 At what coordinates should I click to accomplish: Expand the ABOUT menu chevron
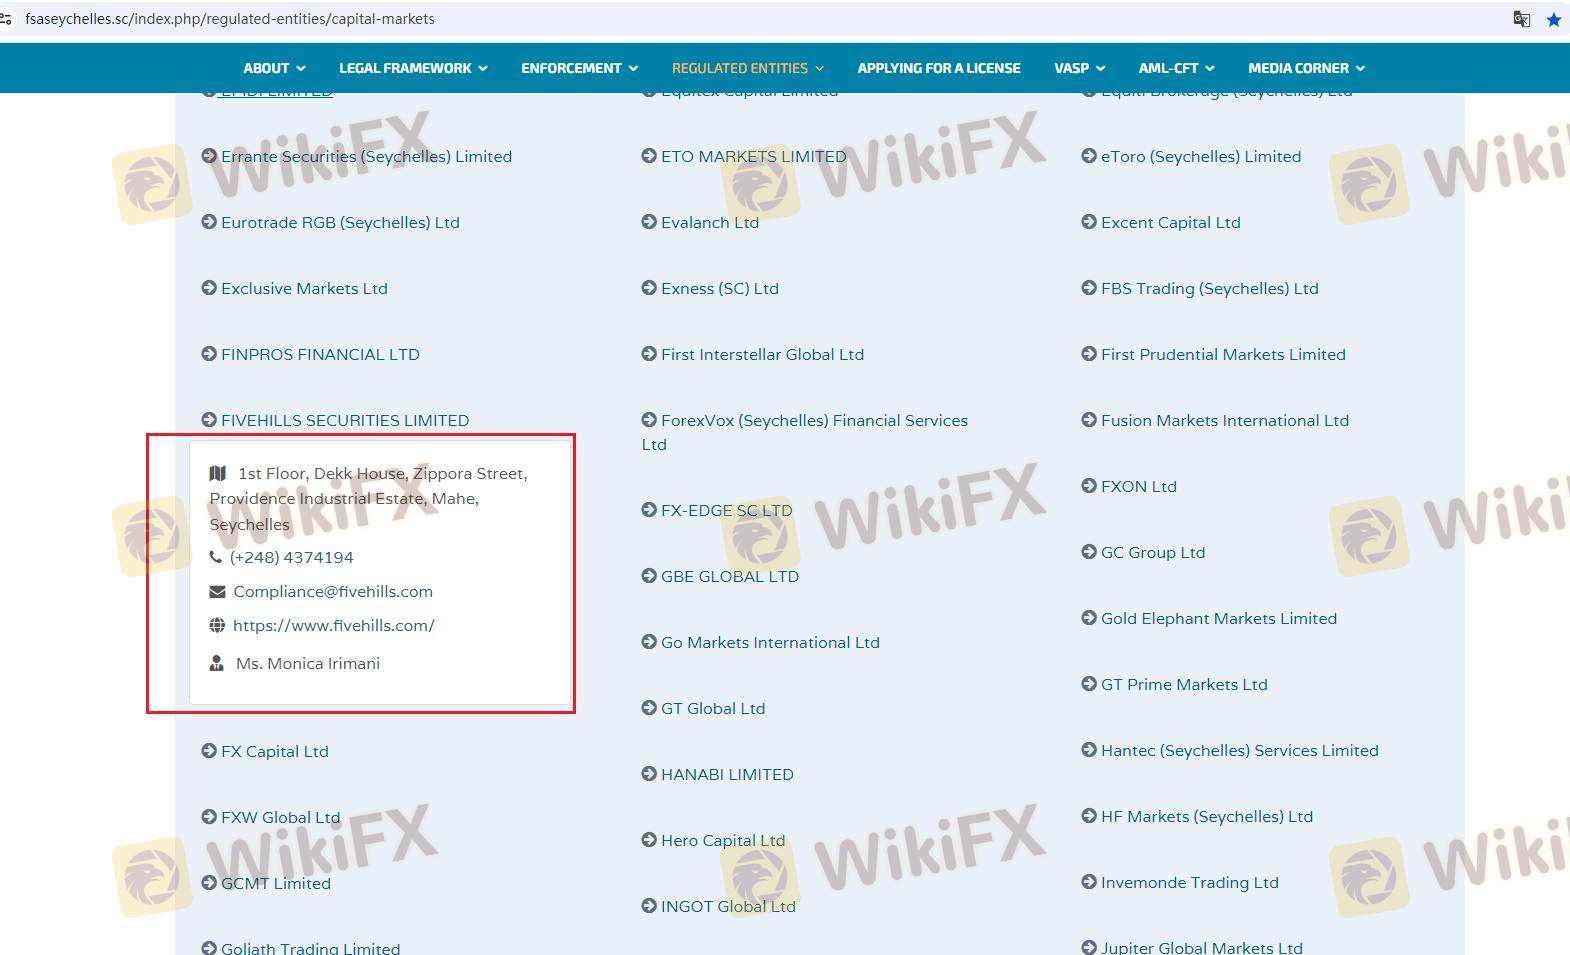point(301,69)
